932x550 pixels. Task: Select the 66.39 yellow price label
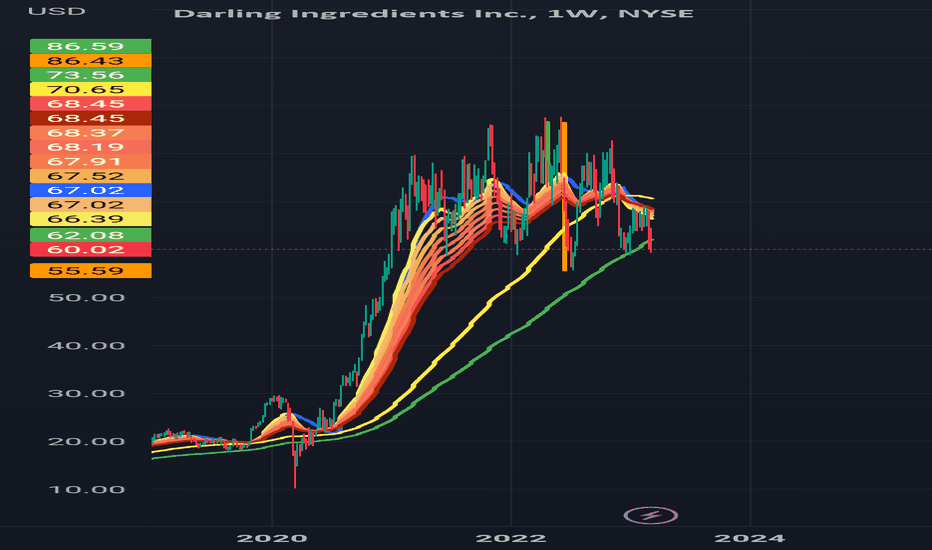[90, 219]
